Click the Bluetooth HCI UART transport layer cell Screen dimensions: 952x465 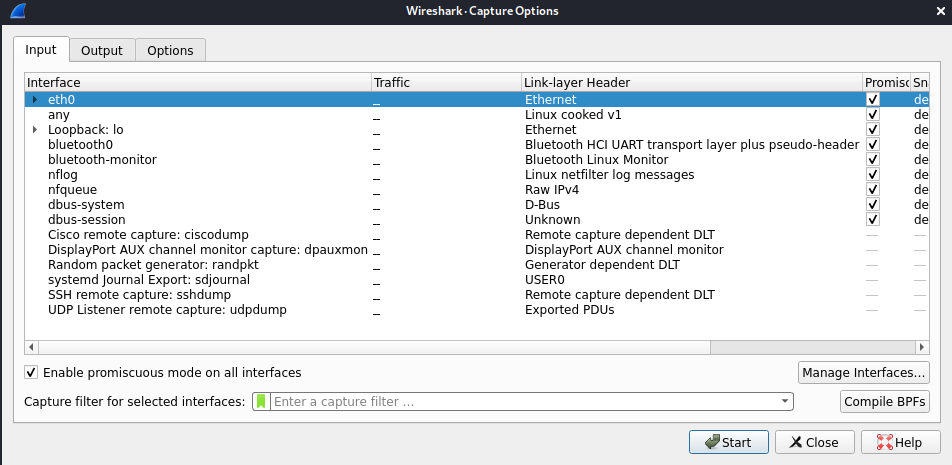click(692, 144)
